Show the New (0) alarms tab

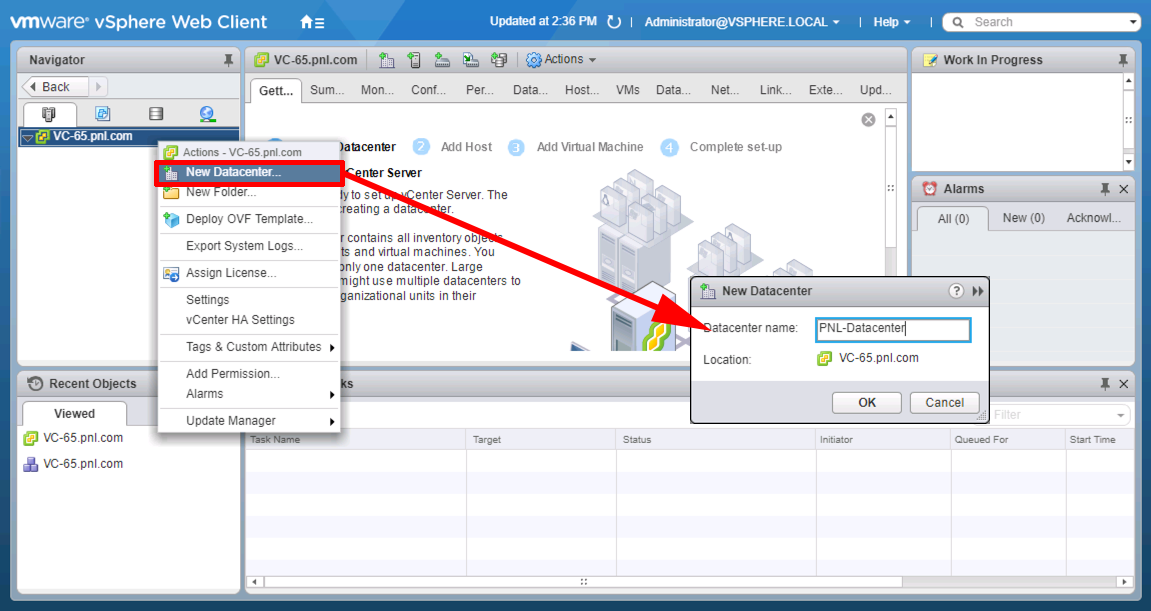tap(1023, 218)
